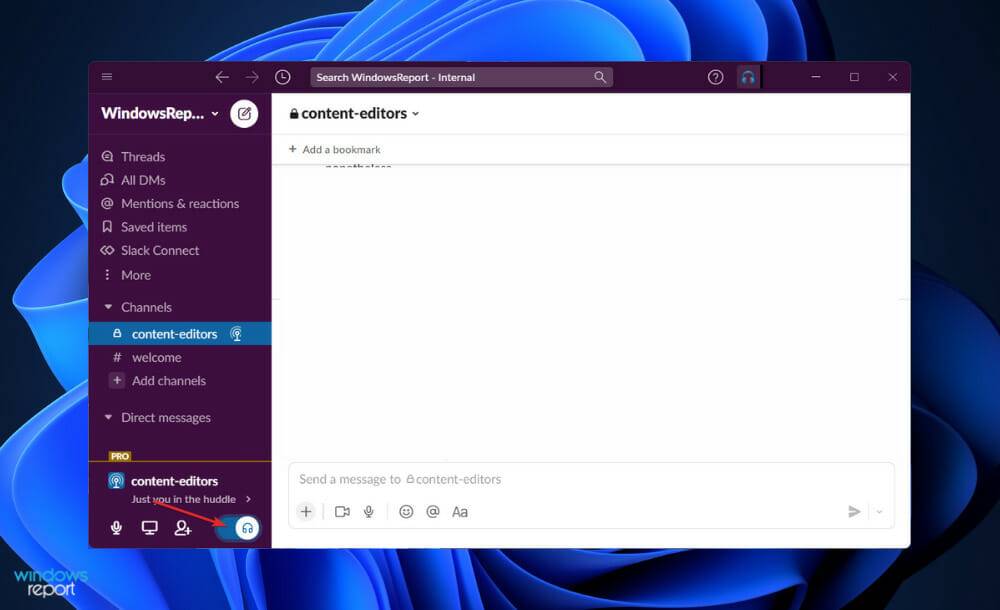The height and width of the screenshot is (610, 1000).
Task: Click the compose new message icon
Action: tap(244, 114)
